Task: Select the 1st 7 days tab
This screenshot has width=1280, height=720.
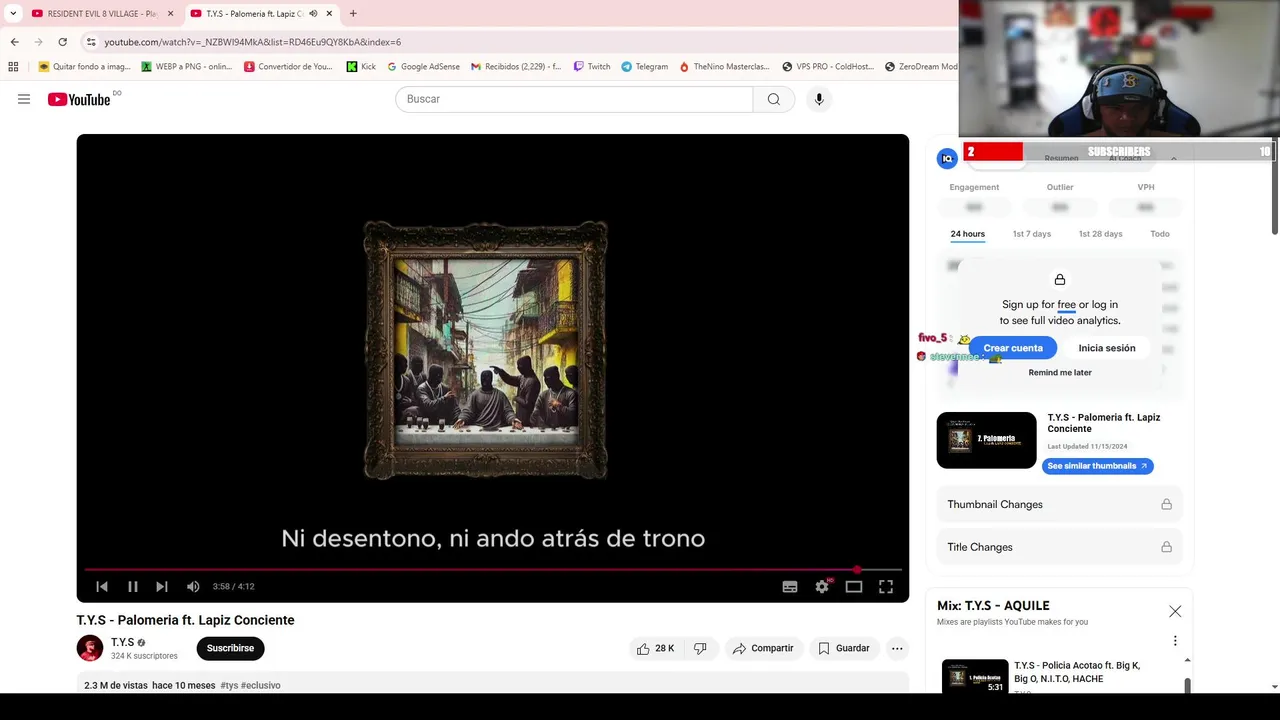Action: pyautogui.click(x=1032, y=234)
